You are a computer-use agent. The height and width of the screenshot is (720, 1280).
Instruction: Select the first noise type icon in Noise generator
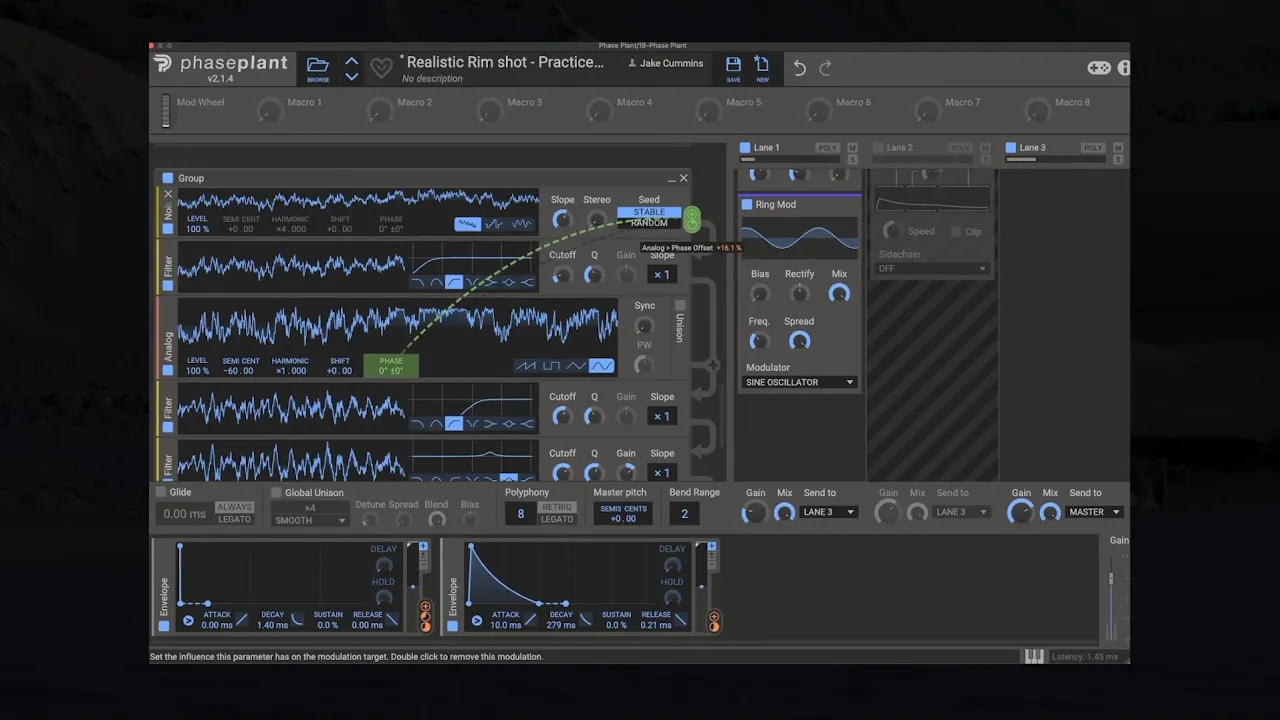(467, 224)
